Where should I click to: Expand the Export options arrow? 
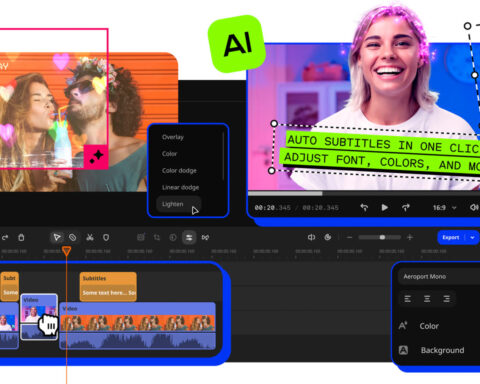coord(472,237)
